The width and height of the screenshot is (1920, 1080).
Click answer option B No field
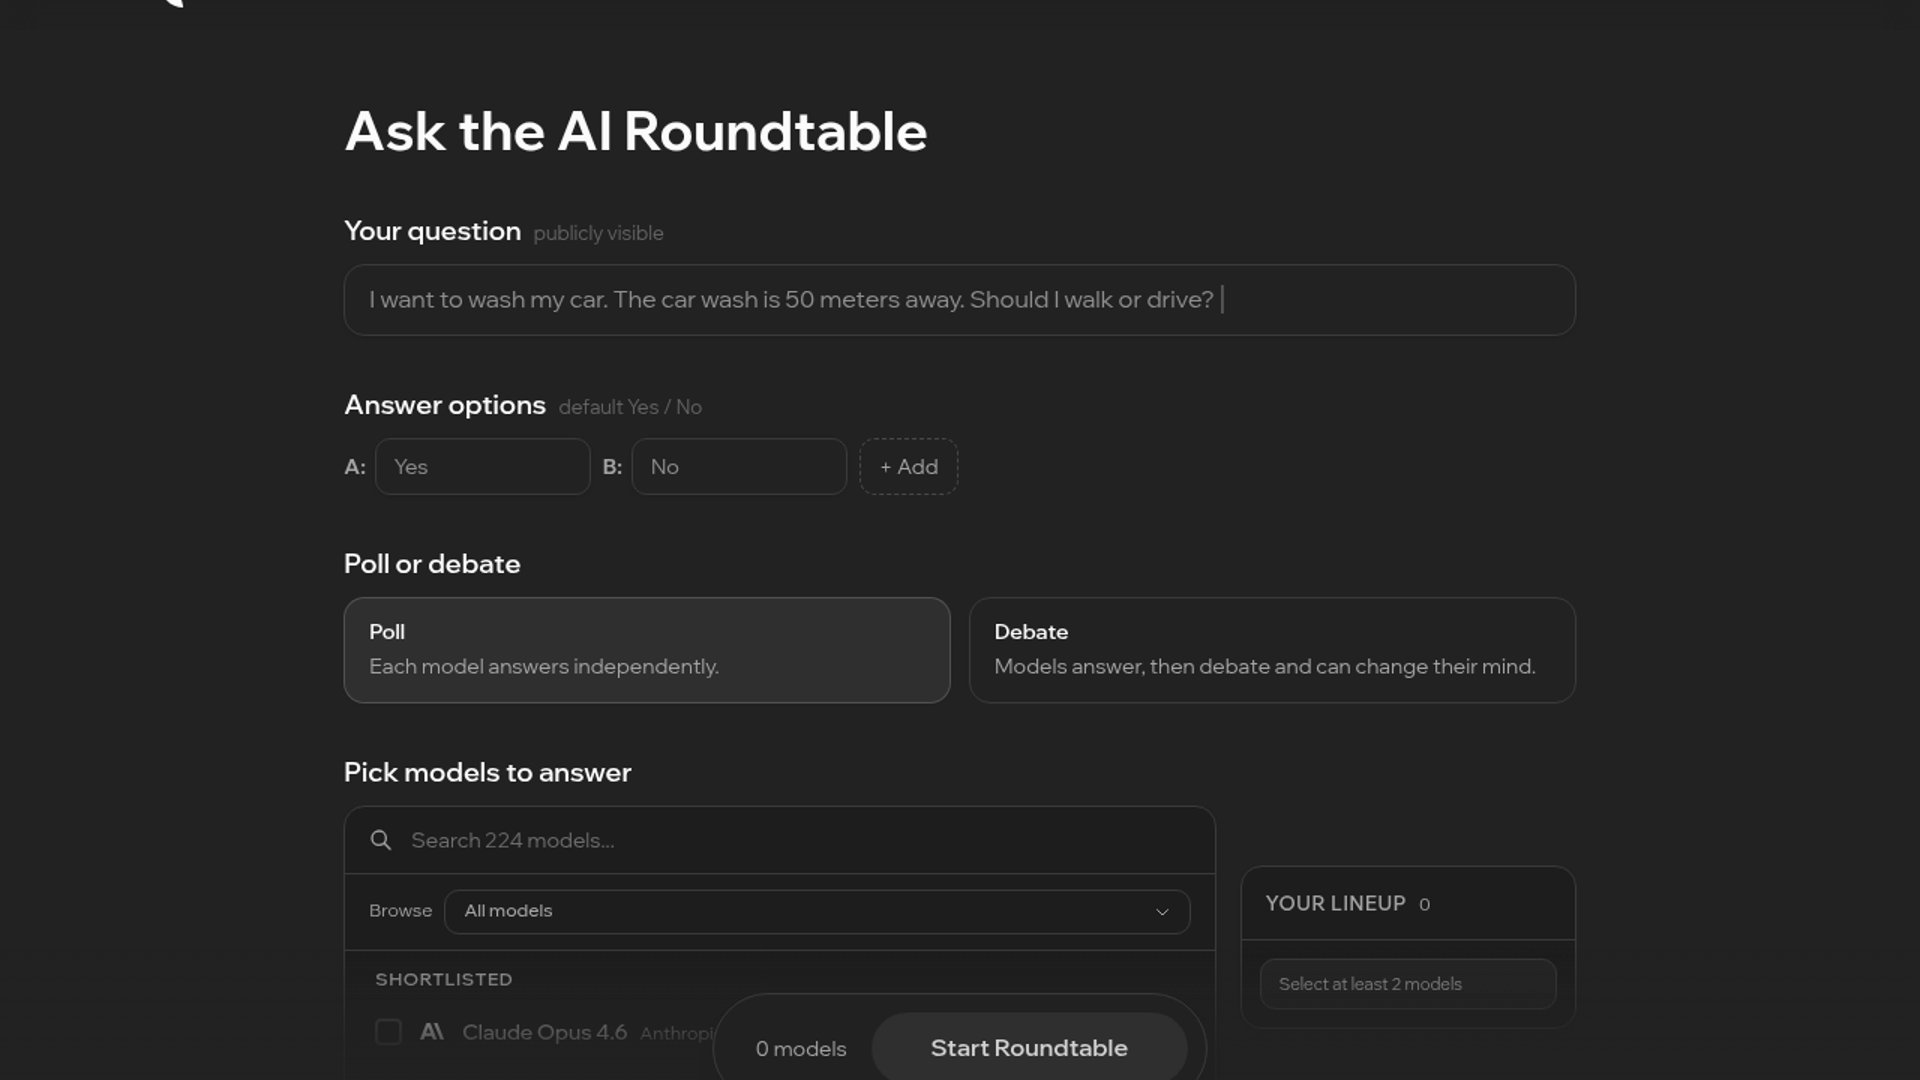[738, 467]
